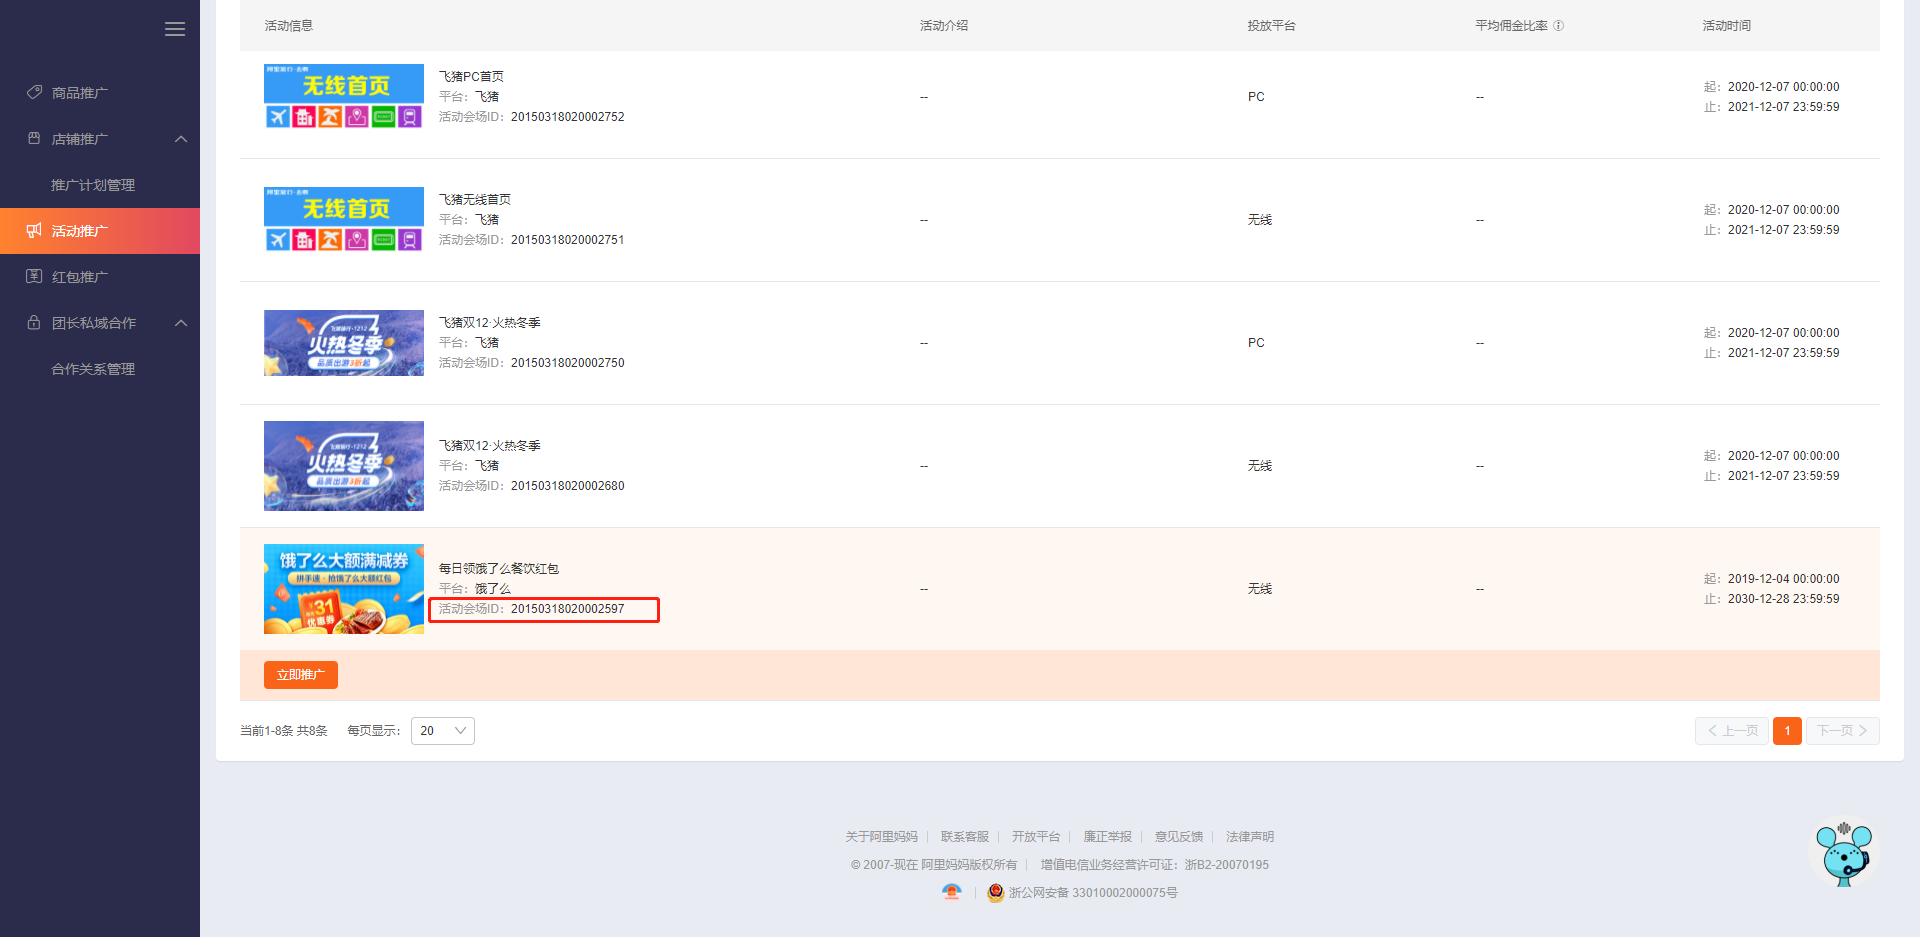
Task: Open the 意见反馈 footer link
Action: coord(1179,837)
